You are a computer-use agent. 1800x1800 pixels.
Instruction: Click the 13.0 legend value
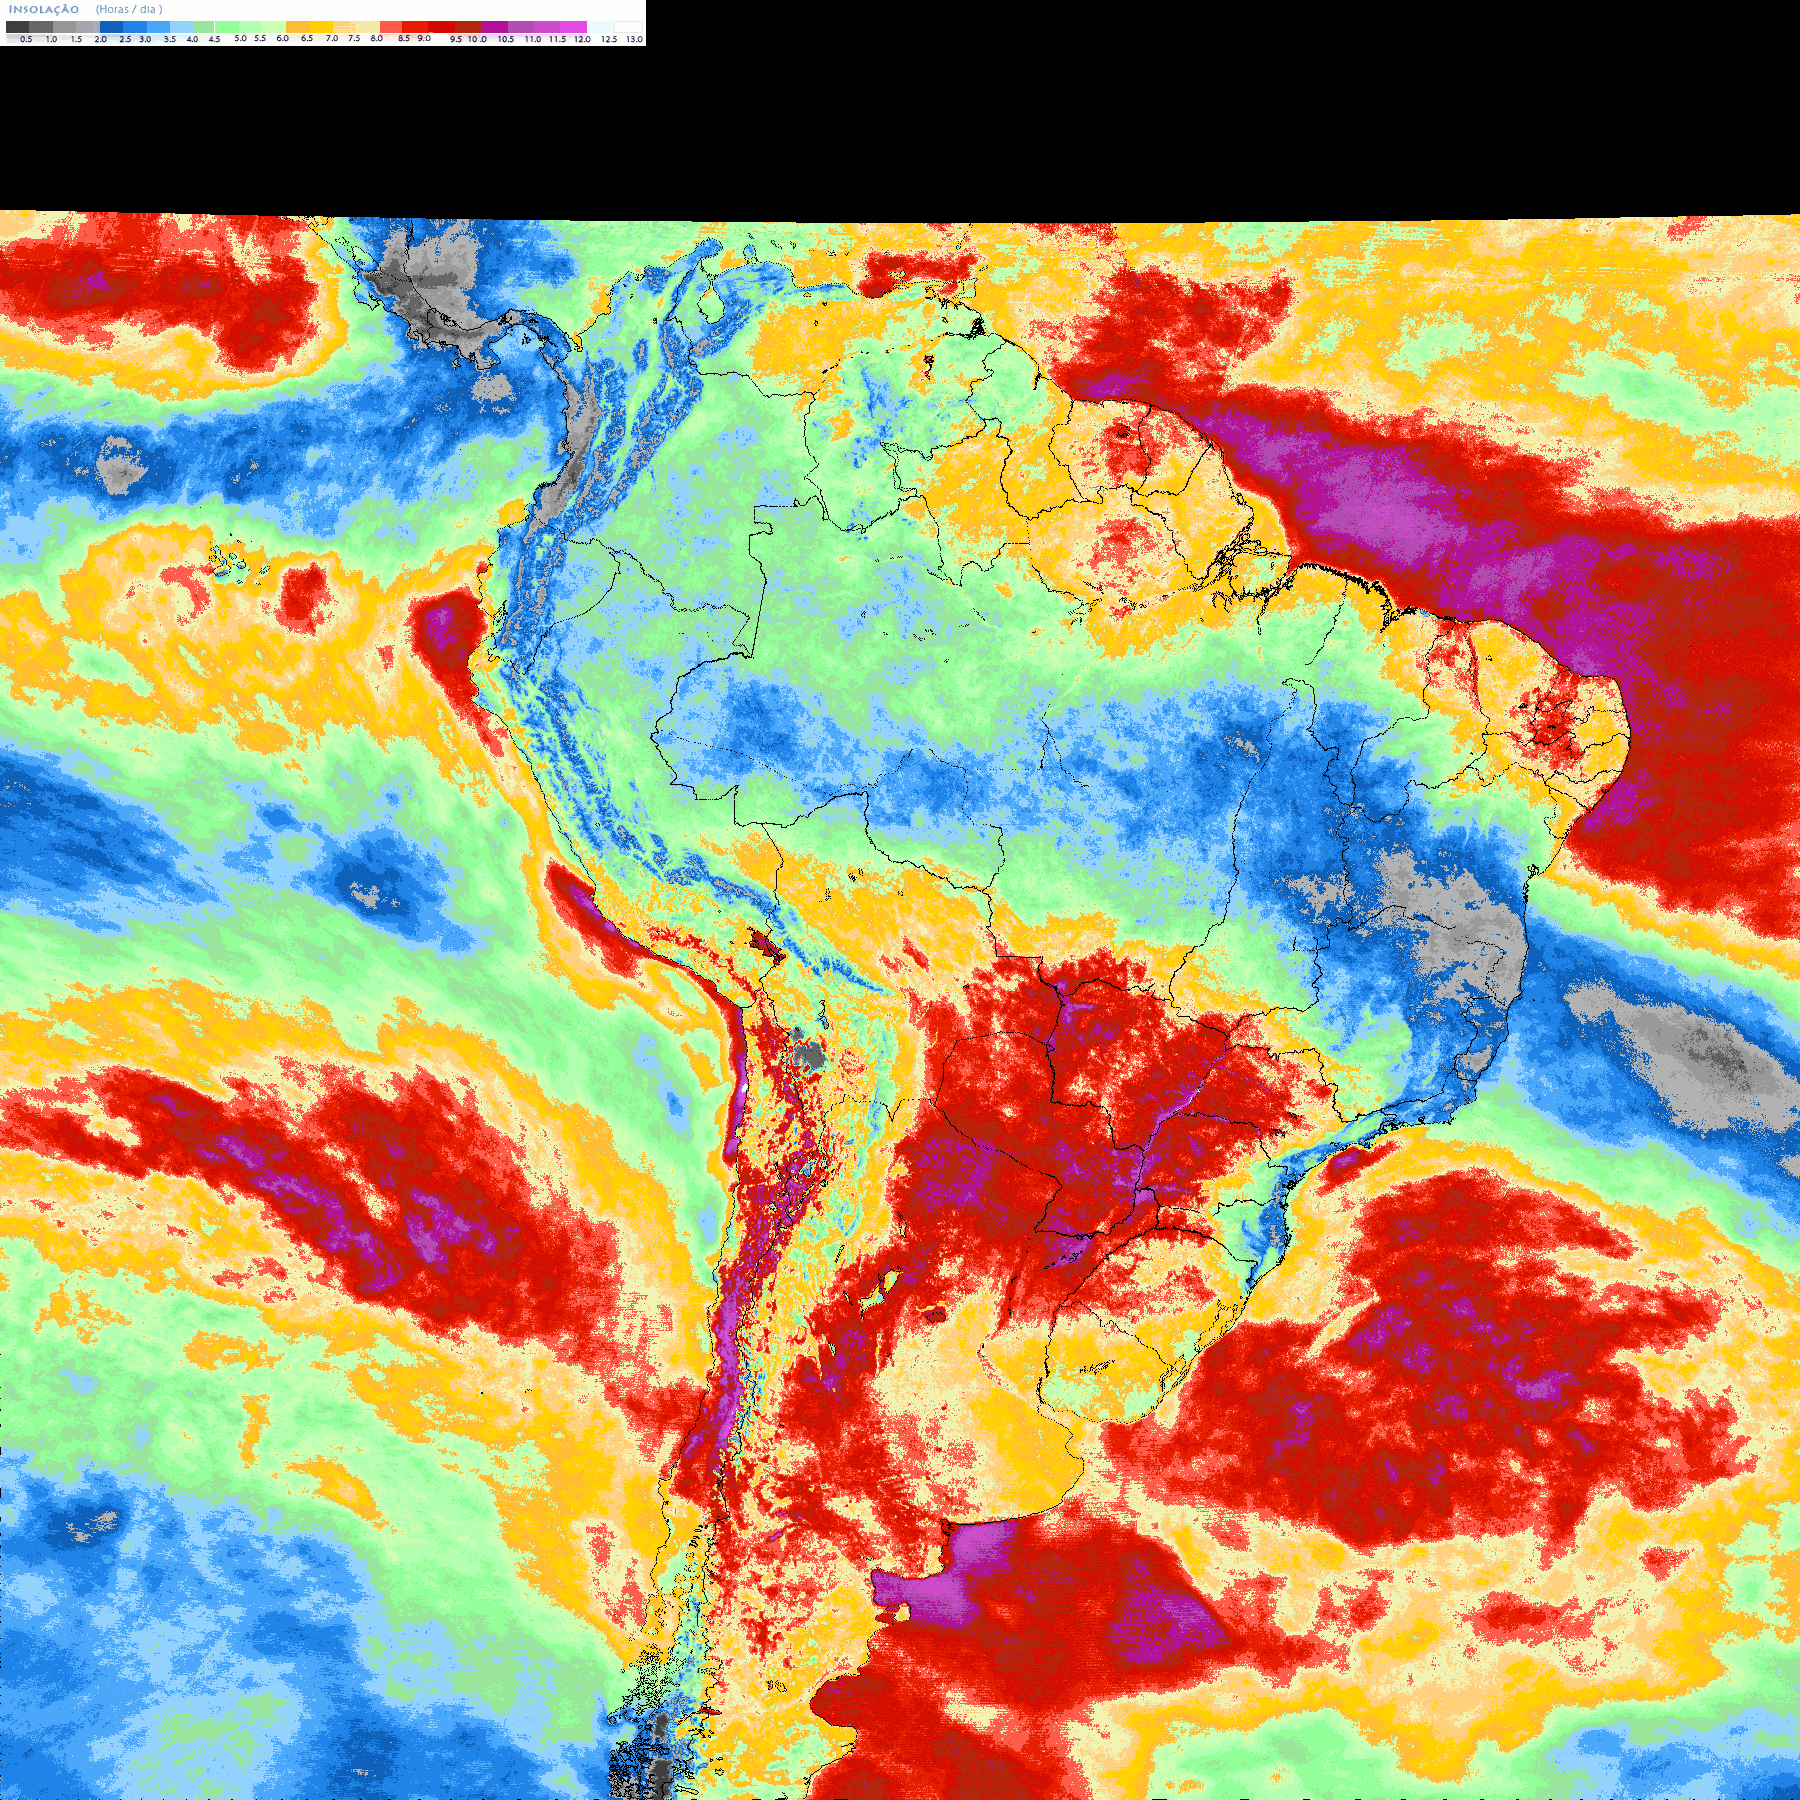634,39
